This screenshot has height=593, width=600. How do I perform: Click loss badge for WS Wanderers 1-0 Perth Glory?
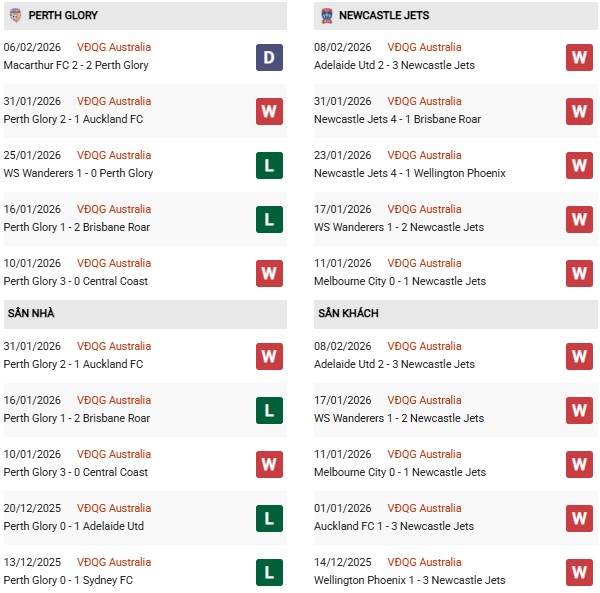click(x=269, y=165)
